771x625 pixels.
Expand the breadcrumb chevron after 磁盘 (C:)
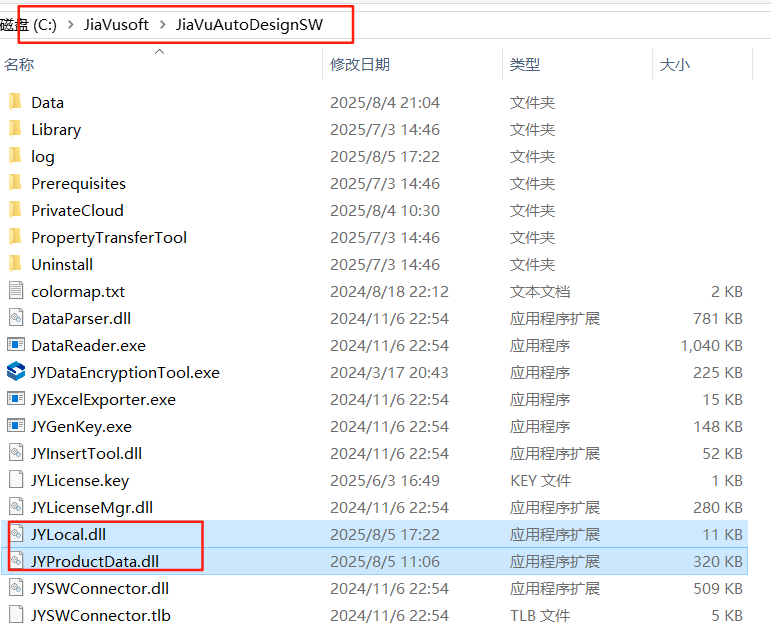pos(70,25)
